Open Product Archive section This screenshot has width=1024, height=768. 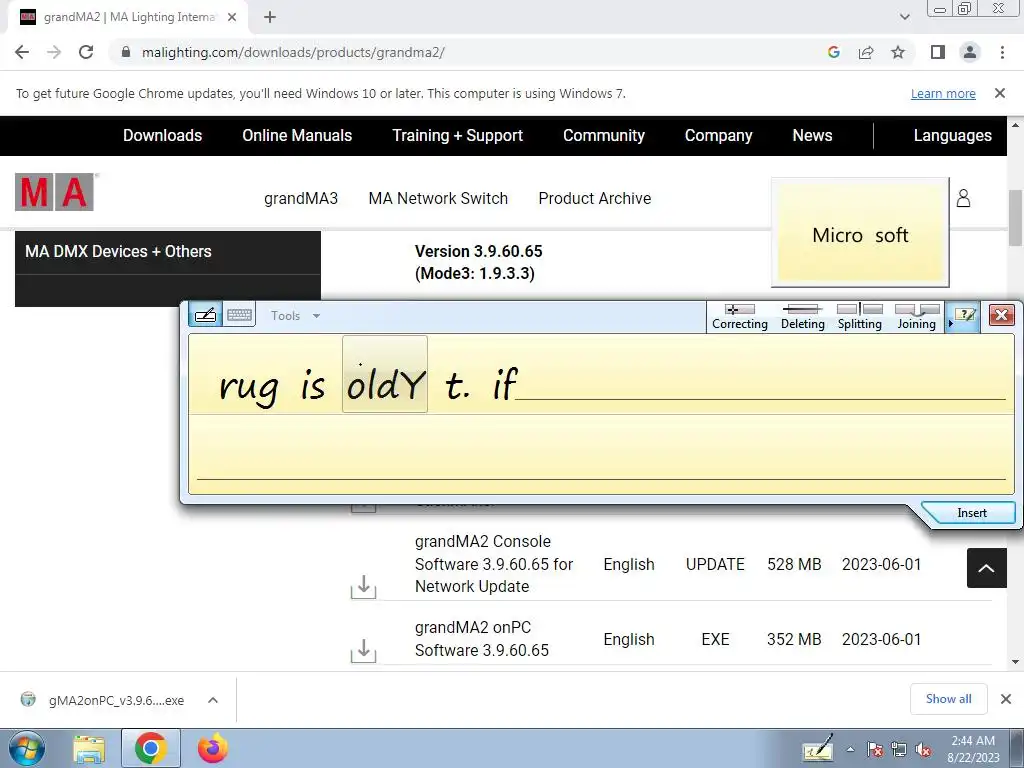click(594, 198)
